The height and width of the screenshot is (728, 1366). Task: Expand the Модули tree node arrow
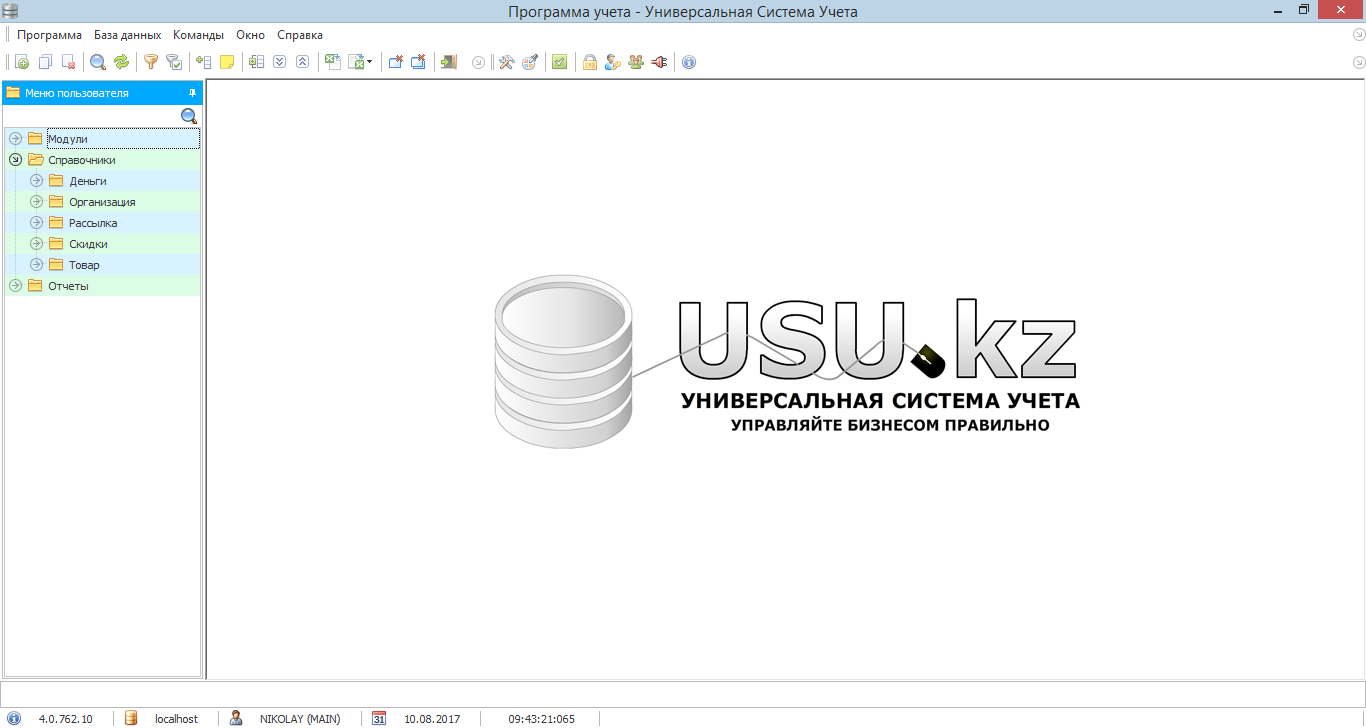point(15,139)
